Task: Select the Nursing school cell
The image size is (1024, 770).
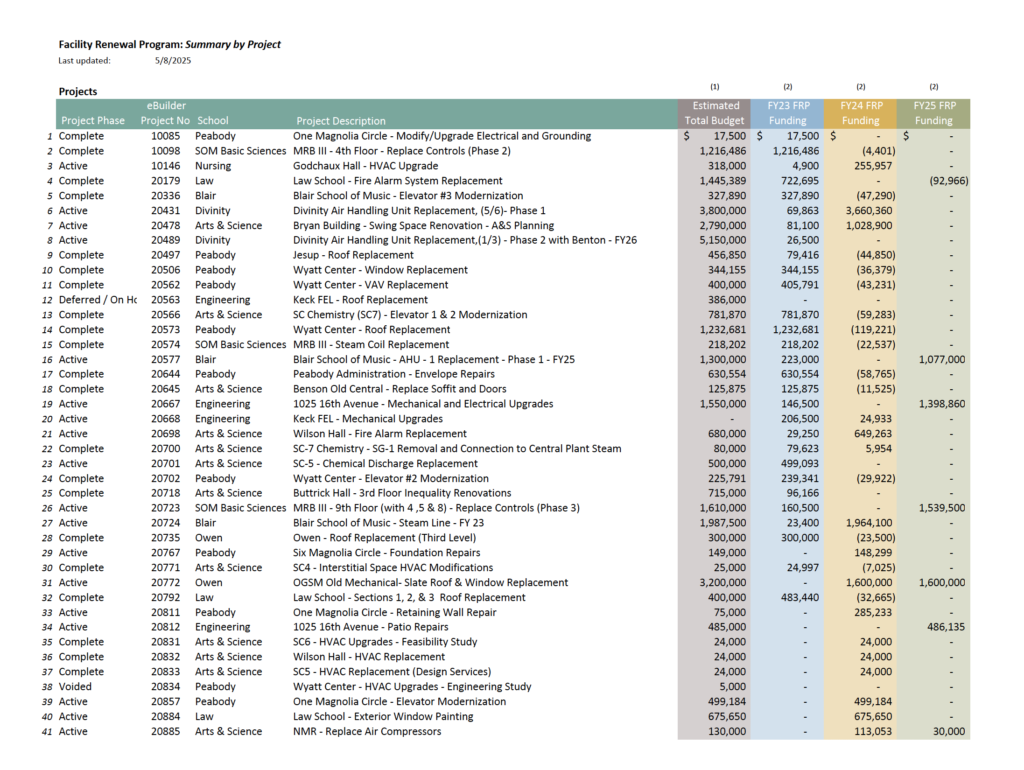Action: point(213,166)
